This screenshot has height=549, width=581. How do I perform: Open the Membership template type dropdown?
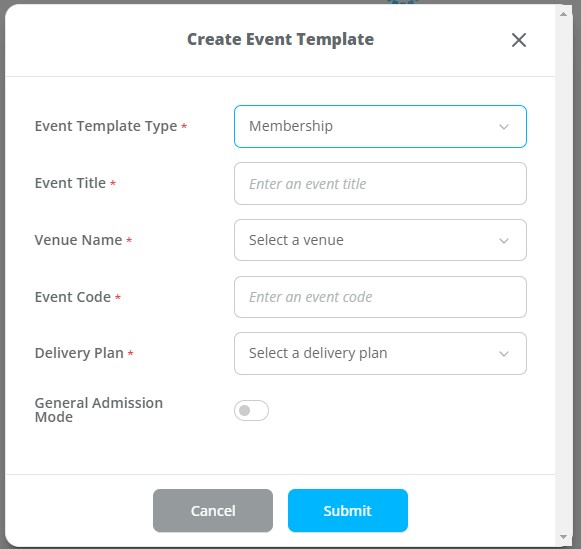pyautogui.click(x=380, y=126)
